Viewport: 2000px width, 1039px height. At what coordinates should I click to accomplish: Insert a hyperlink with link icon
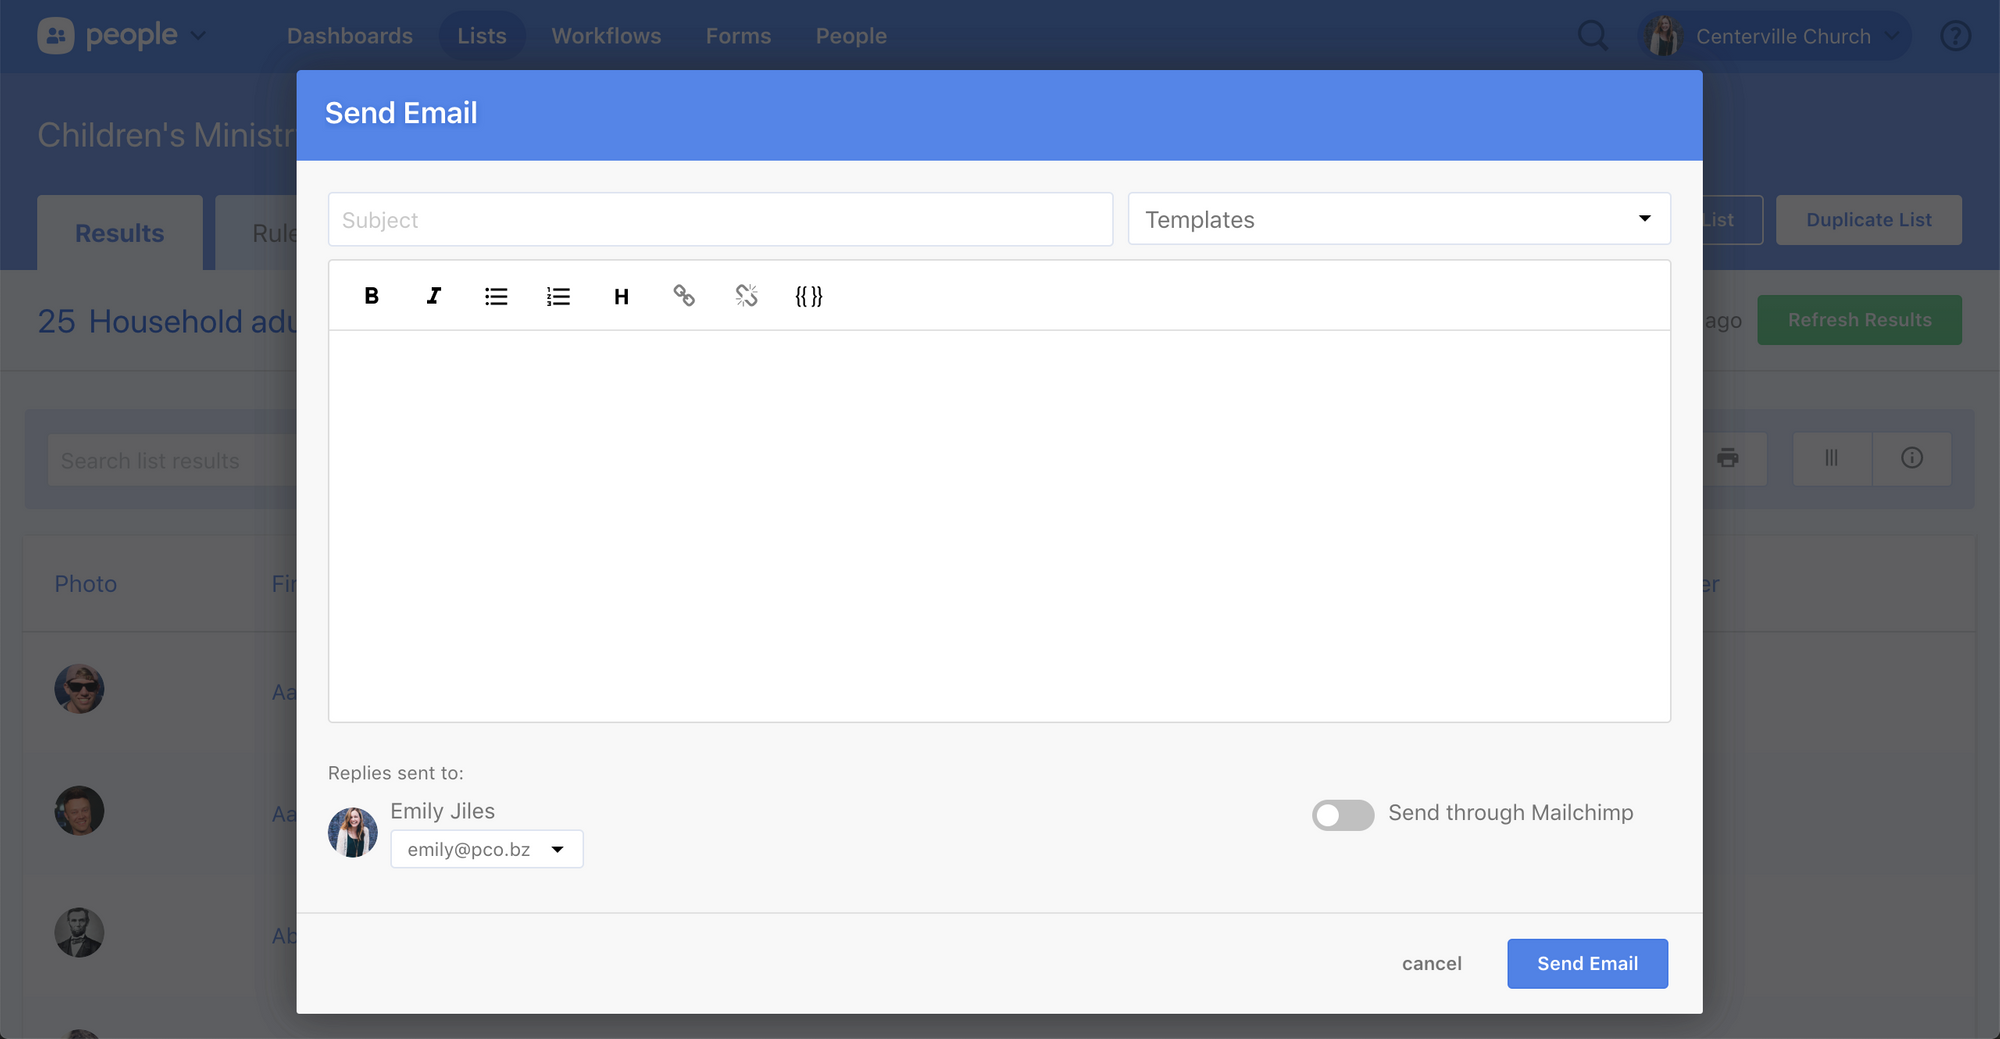[x=684, y=296]
